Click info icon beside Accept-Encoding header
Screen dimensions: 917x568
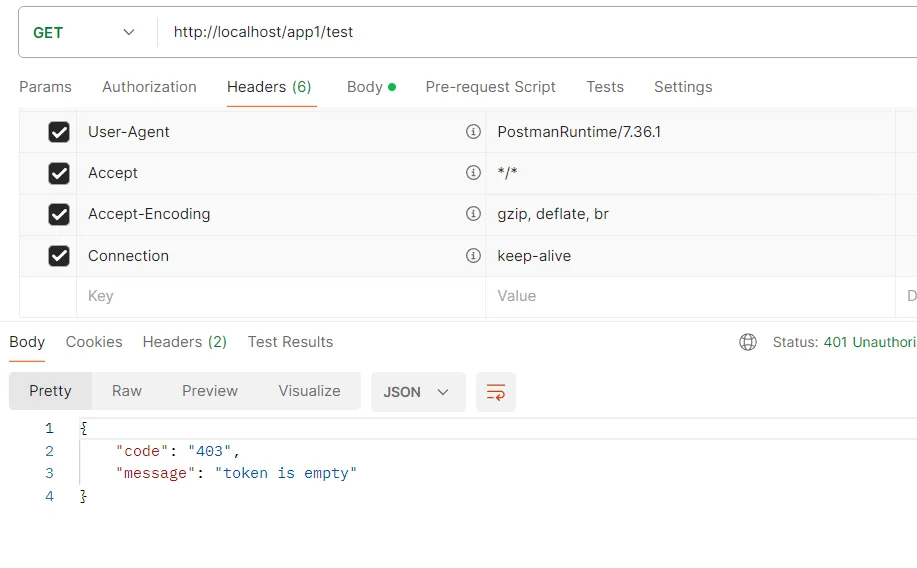[x=473, y=214]
